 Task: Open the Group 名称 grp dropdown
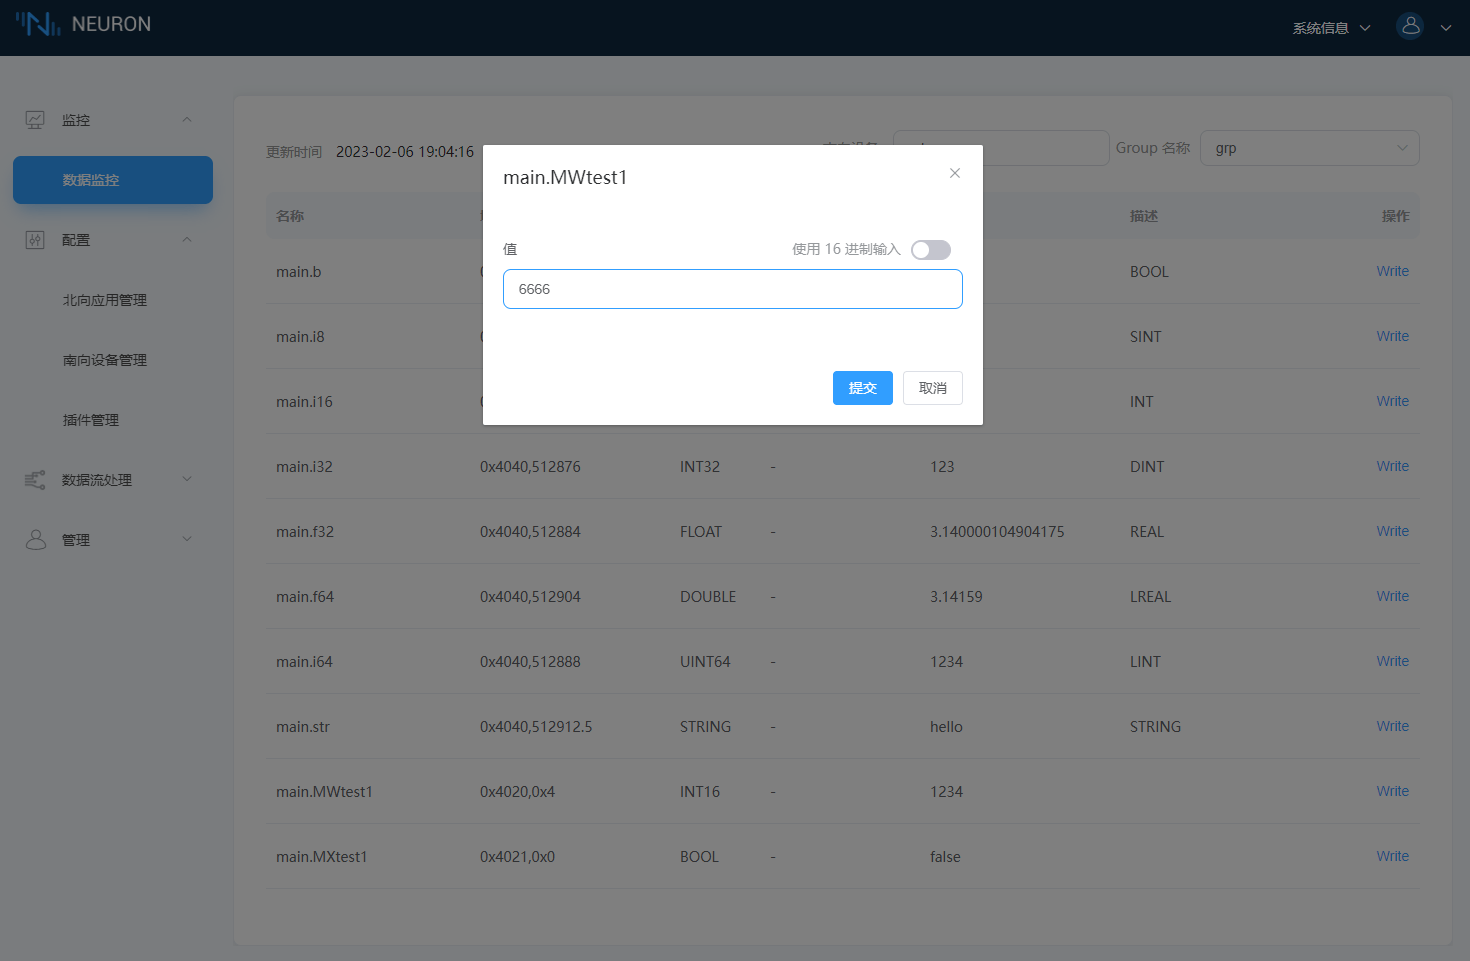click(x=1310, y=147)
